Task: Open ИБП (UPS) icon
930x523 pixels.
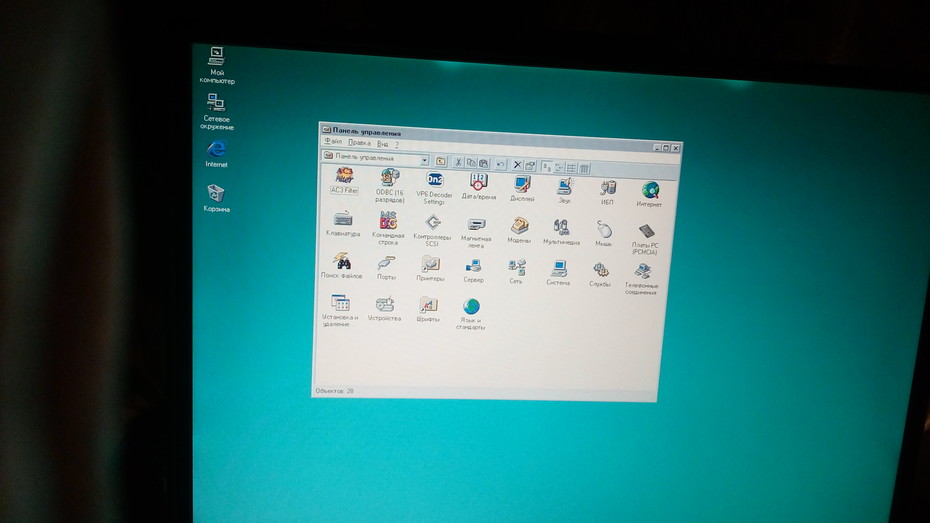Action: coord(607,193)
